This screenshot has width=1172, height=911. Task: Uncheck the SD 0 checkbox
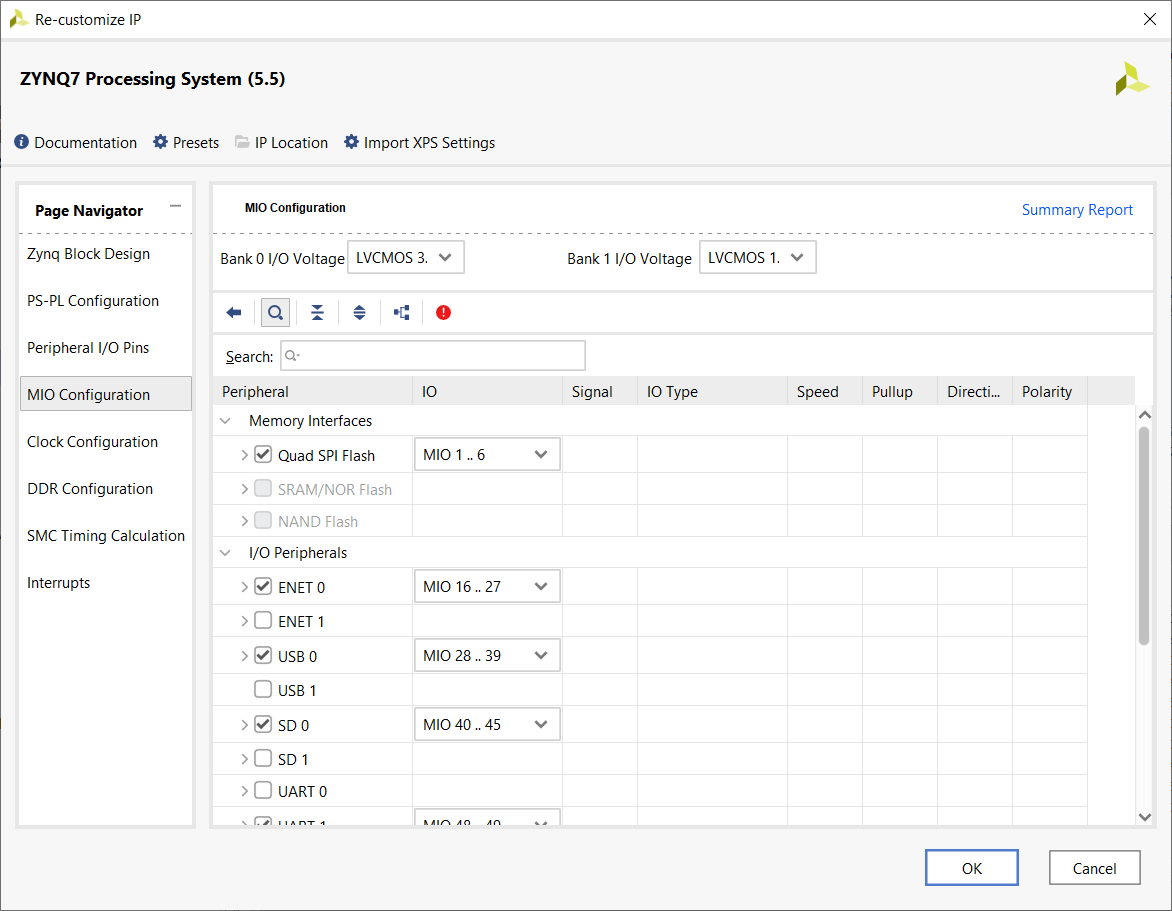click(263, 724)
